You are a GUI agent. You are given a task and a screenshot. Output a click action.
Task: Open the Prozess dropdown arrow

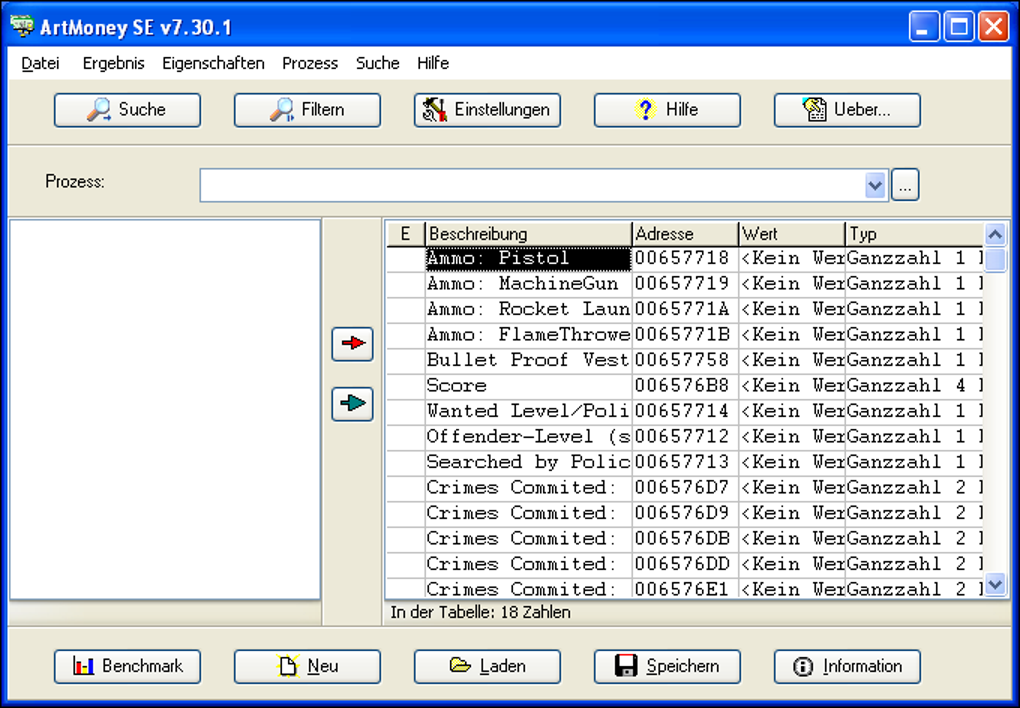pyautogui.click(x=876, y=185)
